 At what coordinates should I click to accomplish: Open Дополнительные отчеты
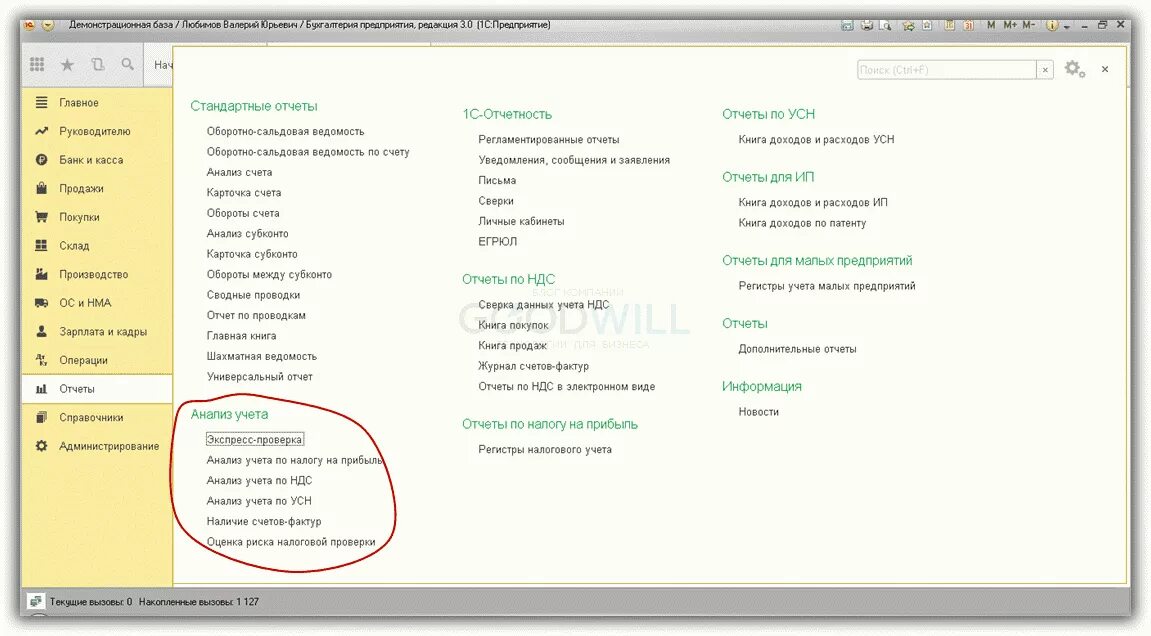pyautogui.click(x=797, y=350)
